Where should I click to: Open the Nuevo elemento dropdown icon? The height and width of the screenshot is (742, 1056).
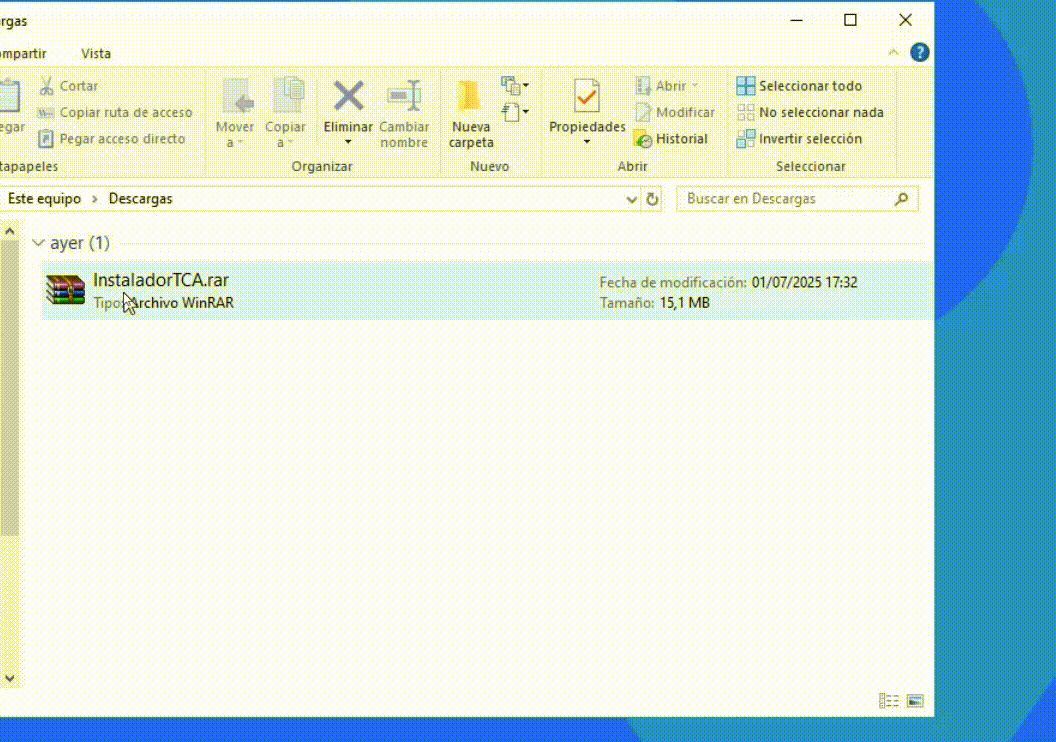[515, 86]
